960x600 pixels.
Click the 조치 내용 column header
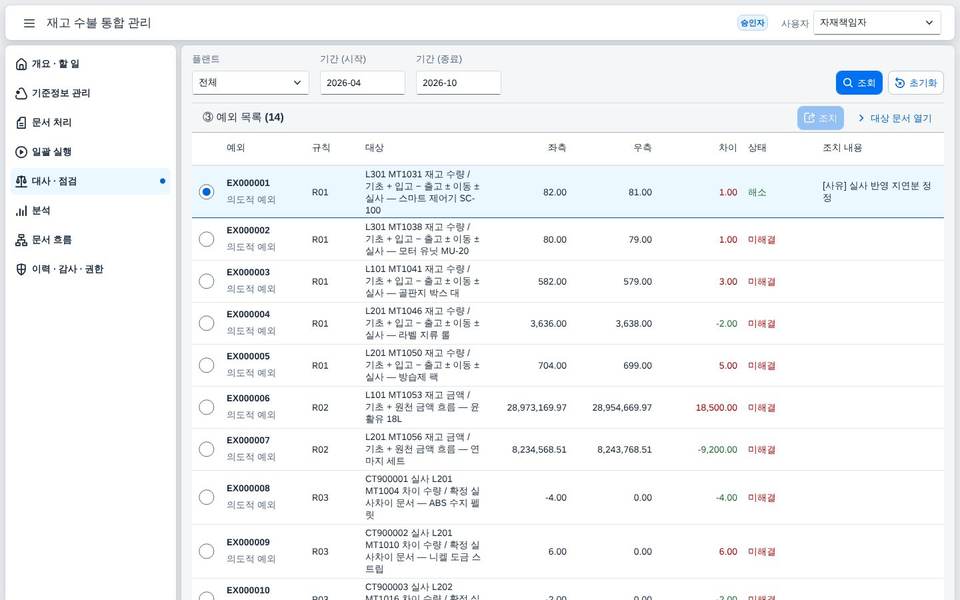(x=842, y=148)
